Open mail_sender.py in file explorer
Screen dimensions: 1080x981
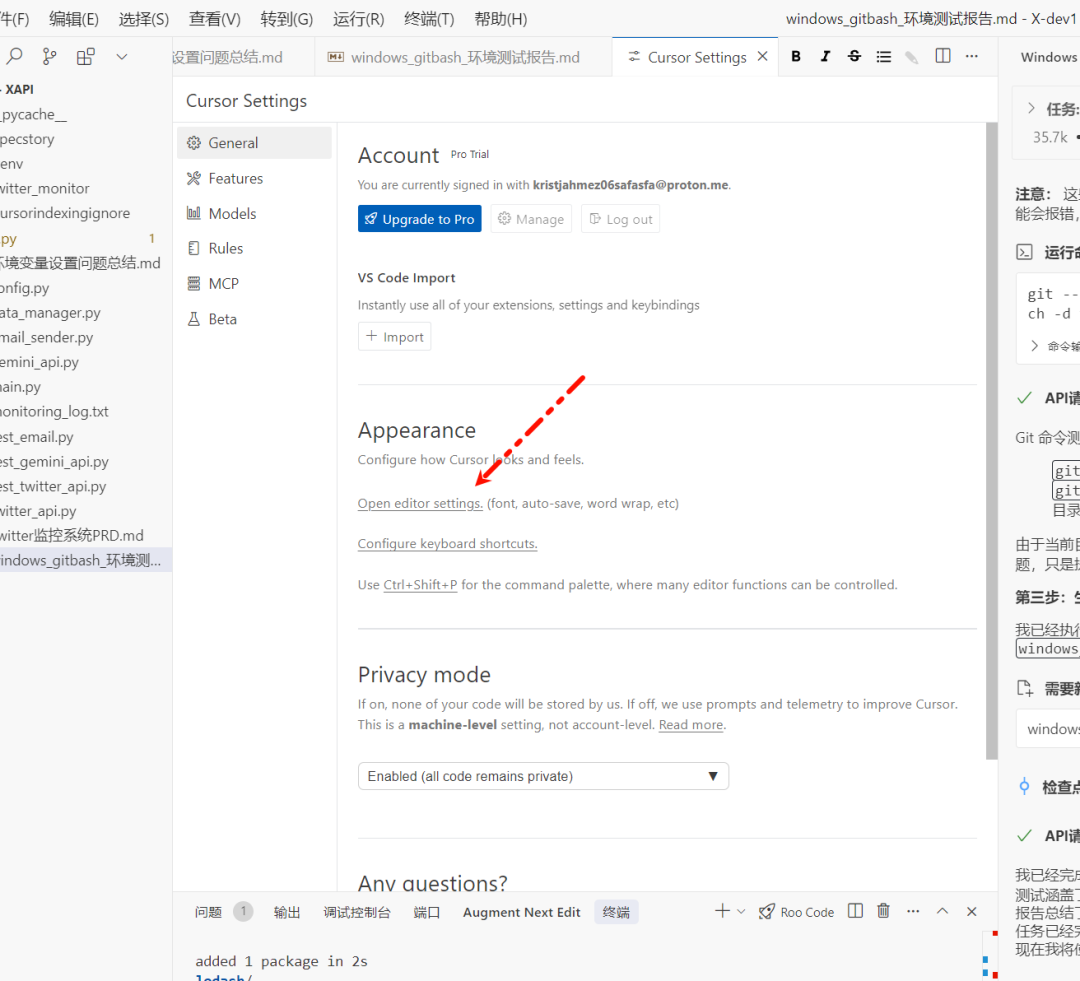(86, 338)
